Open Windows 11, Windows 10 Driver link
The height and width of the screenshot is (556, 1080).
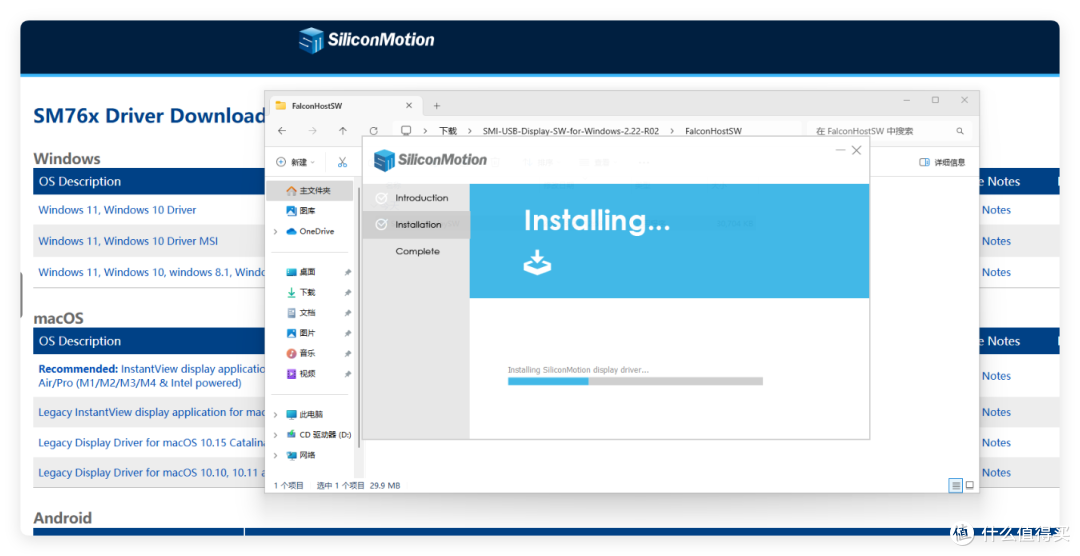[x=117, y=210]
